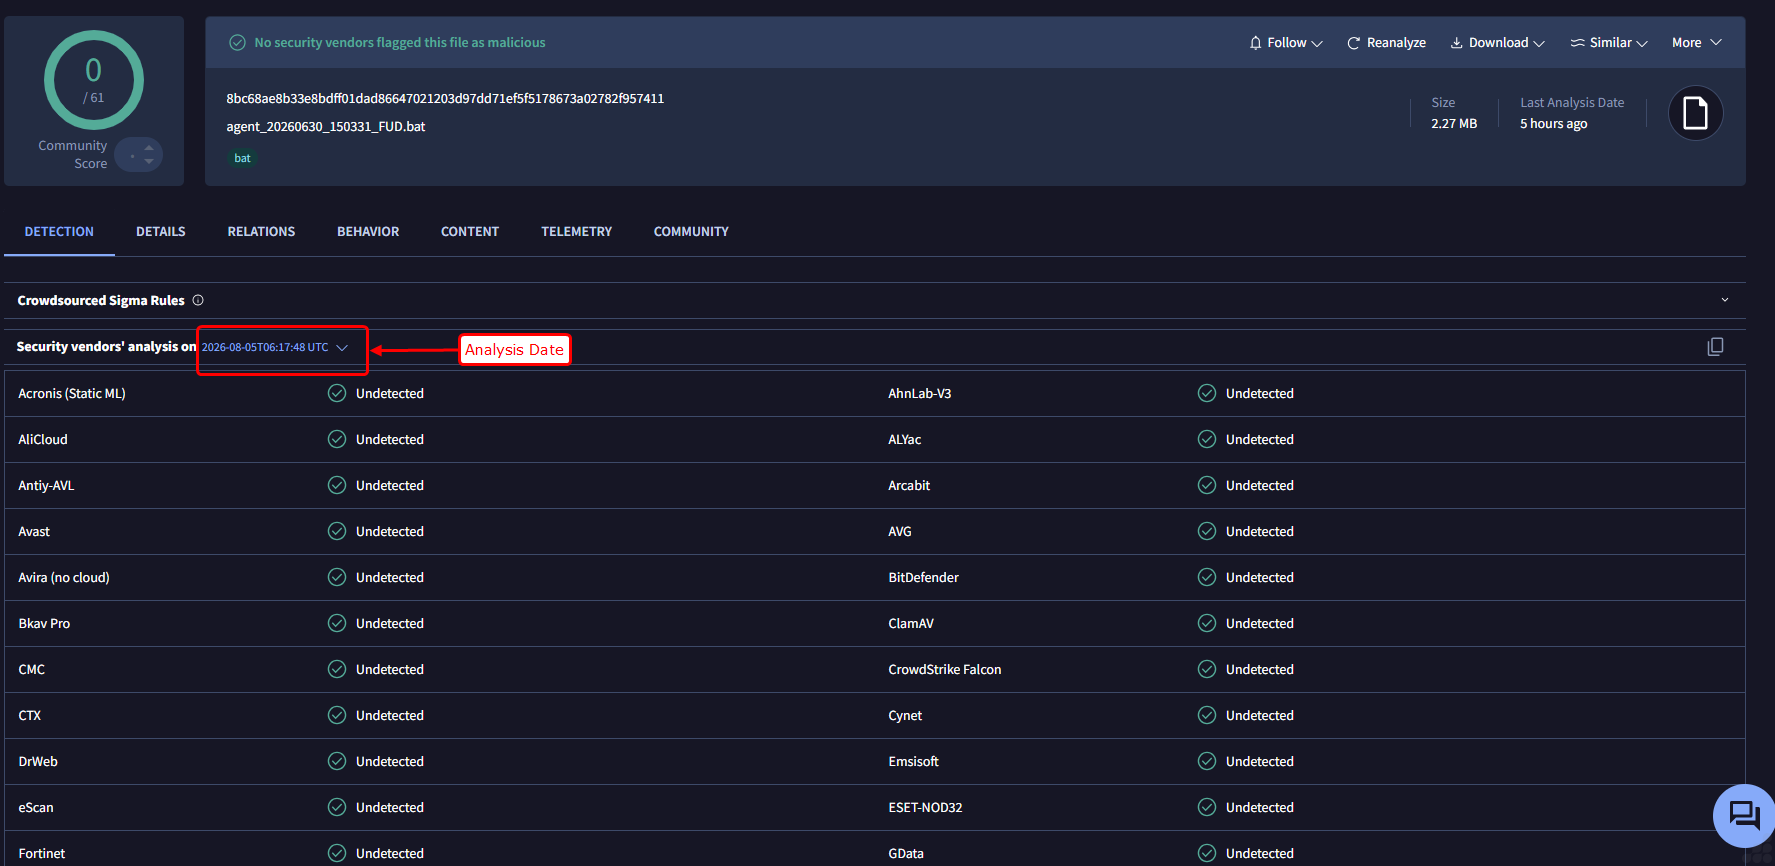Click the CMC vendor name

32,669
